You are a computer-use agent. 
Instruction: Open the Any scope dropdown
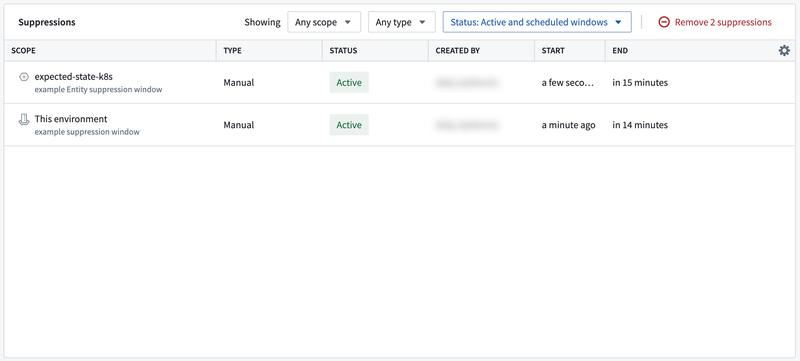pyautogui.click(x=324, y=22)
